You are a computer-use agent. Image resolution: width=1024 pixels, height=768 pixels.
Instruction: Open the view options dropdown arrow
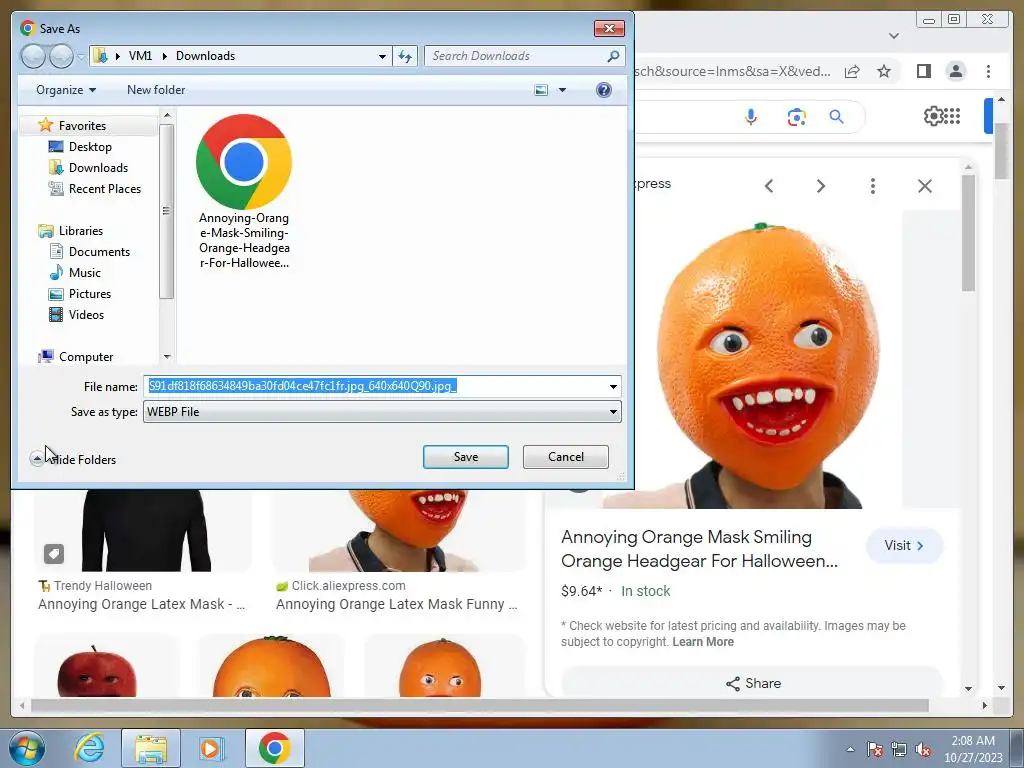[x=562, y=90]
